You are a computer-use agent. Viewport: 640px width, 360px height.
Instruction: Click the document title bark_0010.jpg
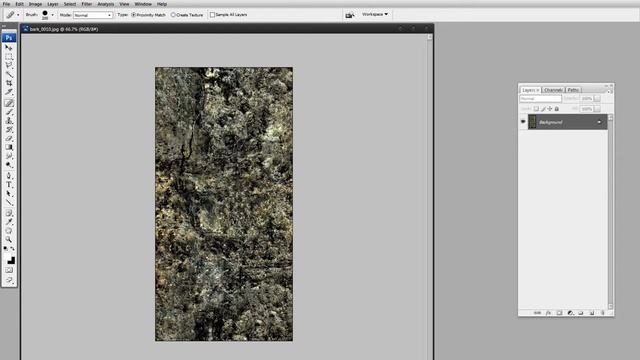point(64,29)
